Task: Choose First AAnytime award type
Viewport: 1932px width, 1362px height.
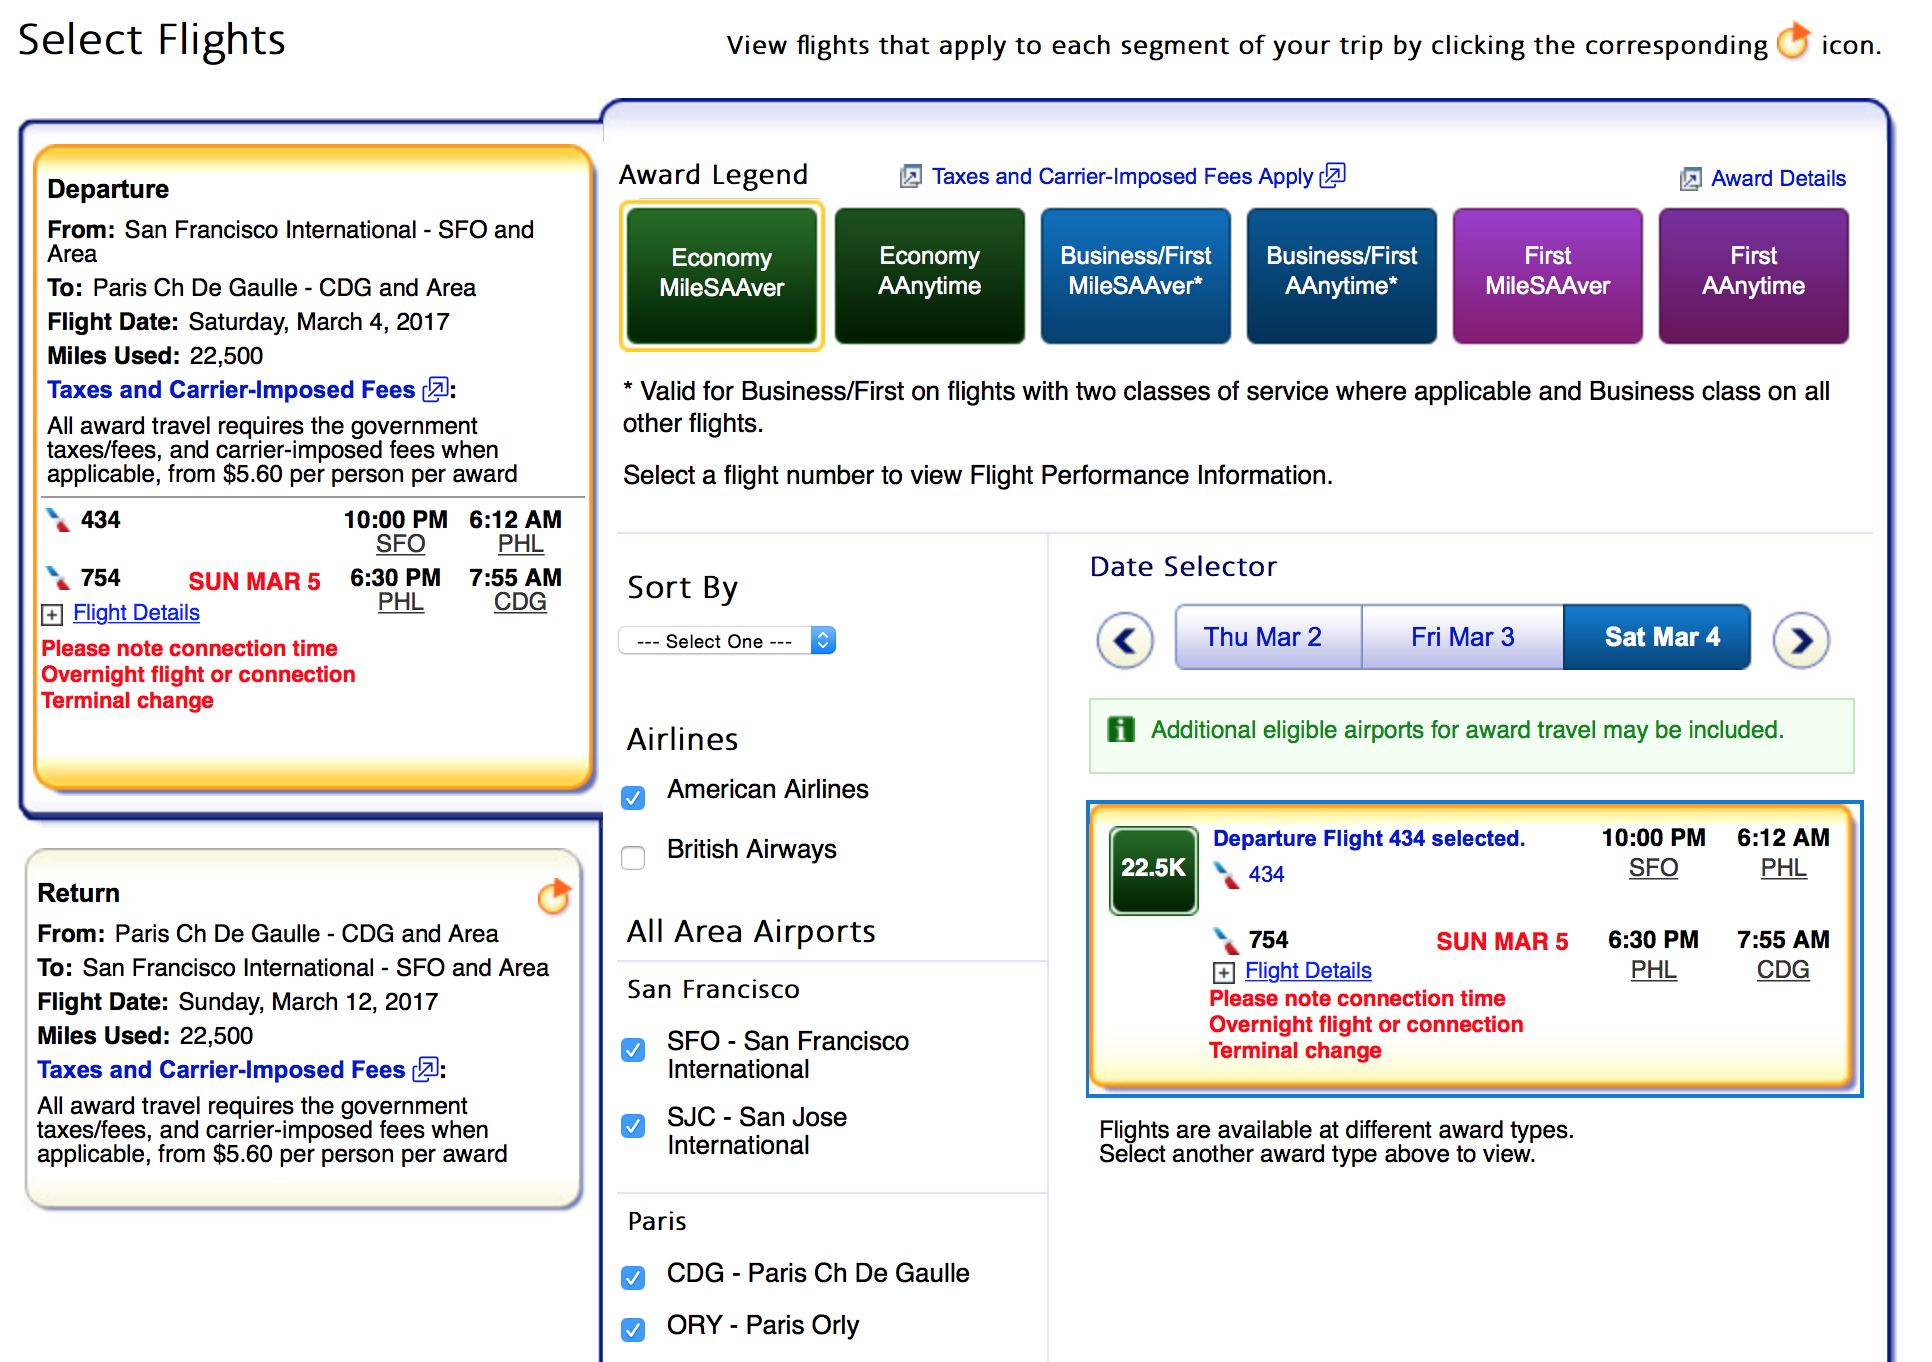Action: (1754, 276)
